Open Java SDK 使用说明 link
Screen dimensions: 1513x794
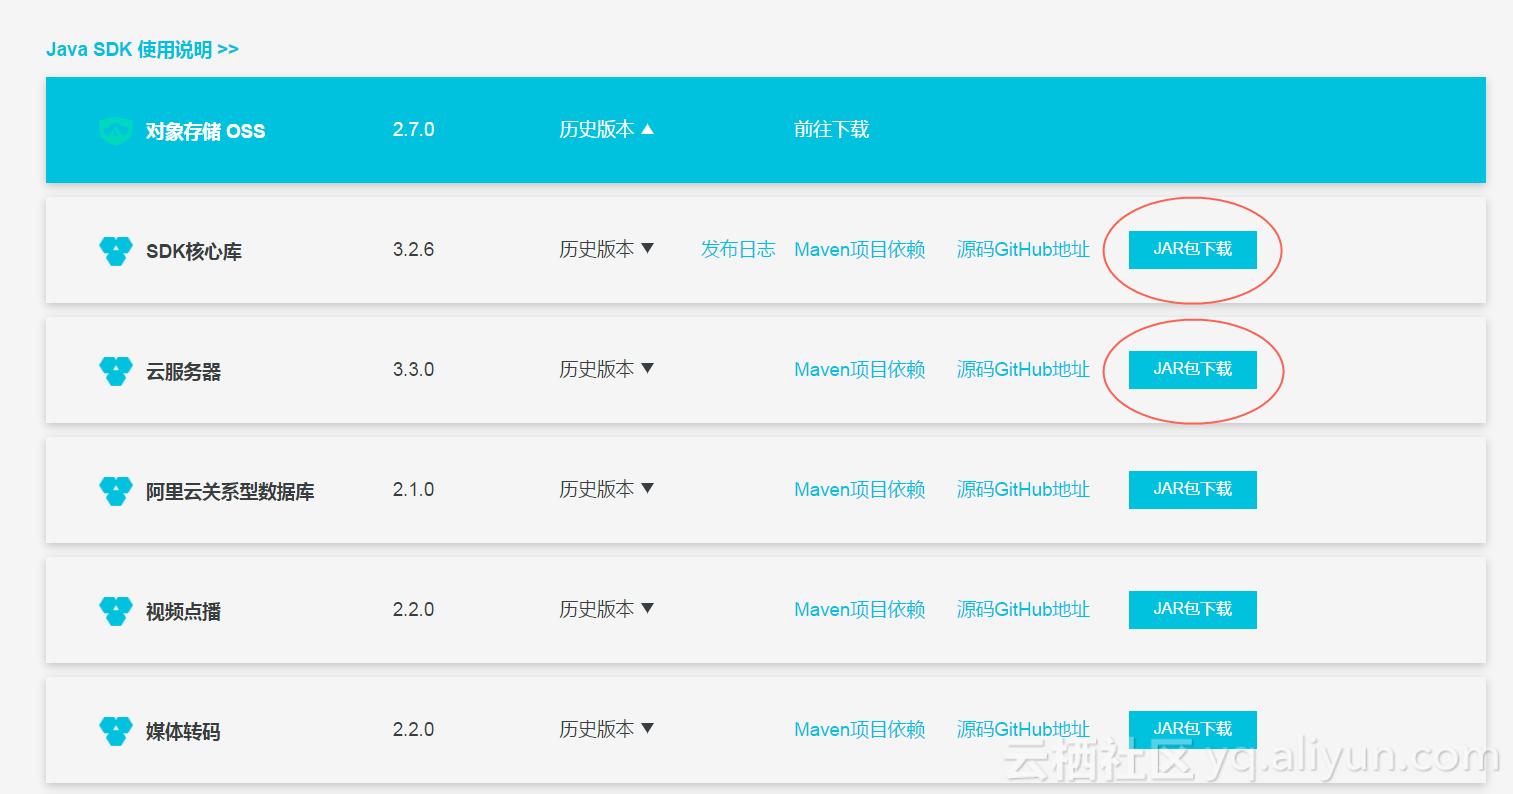click(142, 48)
